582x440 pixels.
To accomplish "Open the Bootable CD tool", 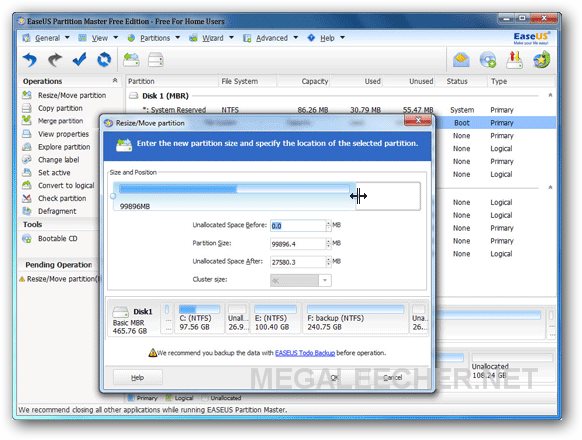I will tap(58, 239).
